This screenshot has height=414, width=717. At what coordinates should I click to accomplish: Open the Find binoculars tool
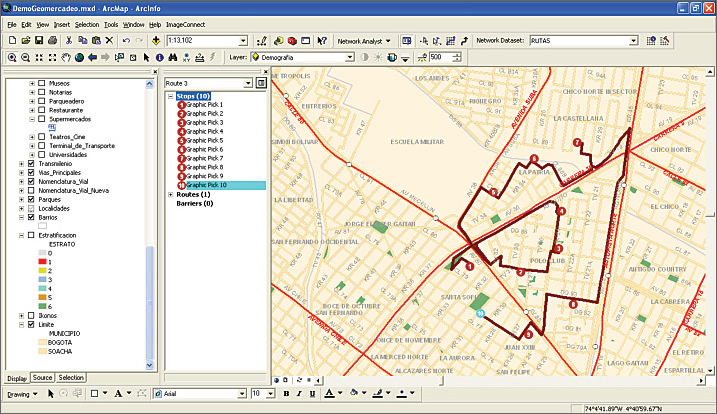(173, 57)
